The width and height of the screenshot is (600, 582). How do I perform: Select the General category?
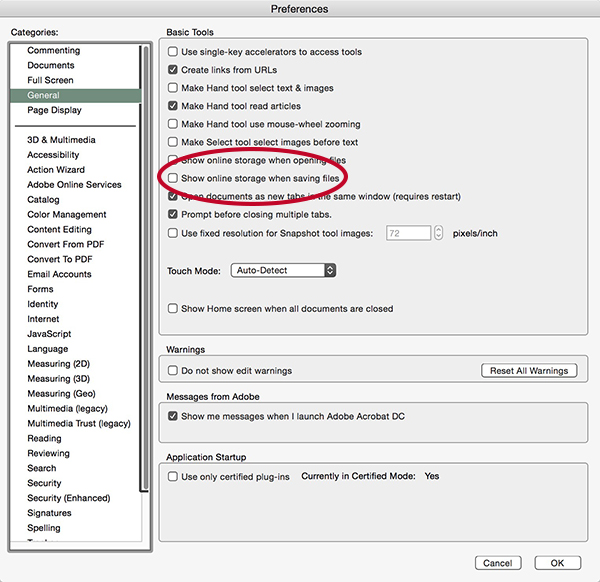click(75, 95)
